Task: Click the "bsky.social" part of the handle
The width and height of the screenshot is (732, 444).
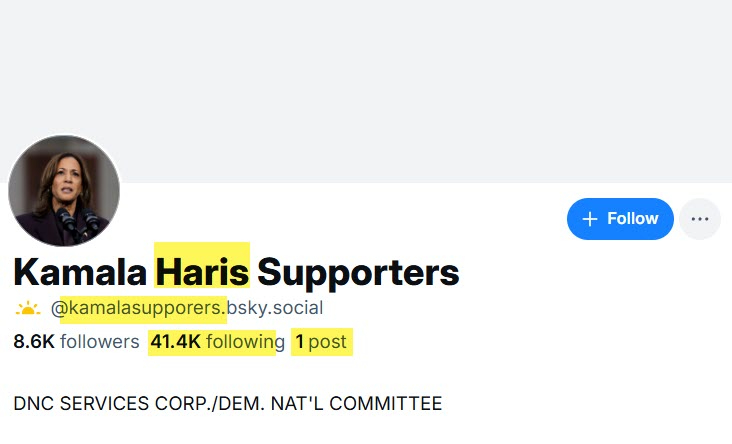Action: [x=275, y=308]
